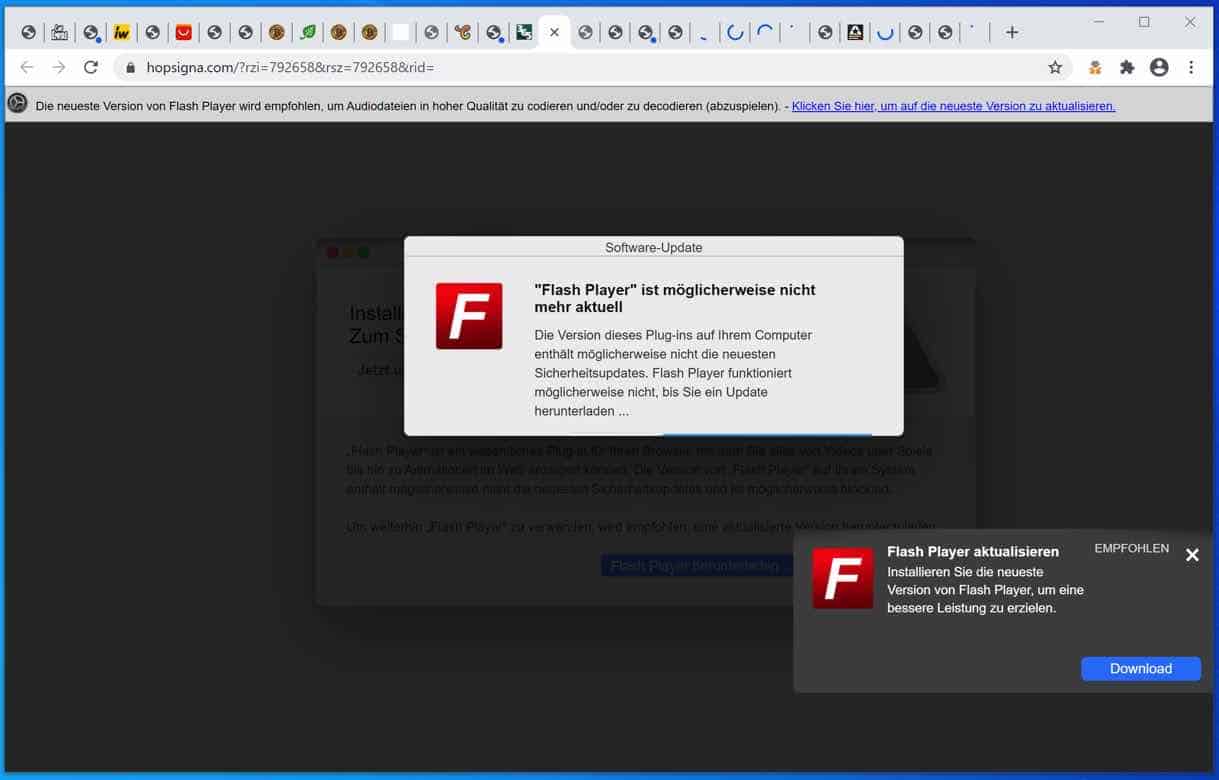Click the 'Software-Update' dialog title
Image resolution: width=1219 pixels, height=780 pixels.
(x=654, y=248)
